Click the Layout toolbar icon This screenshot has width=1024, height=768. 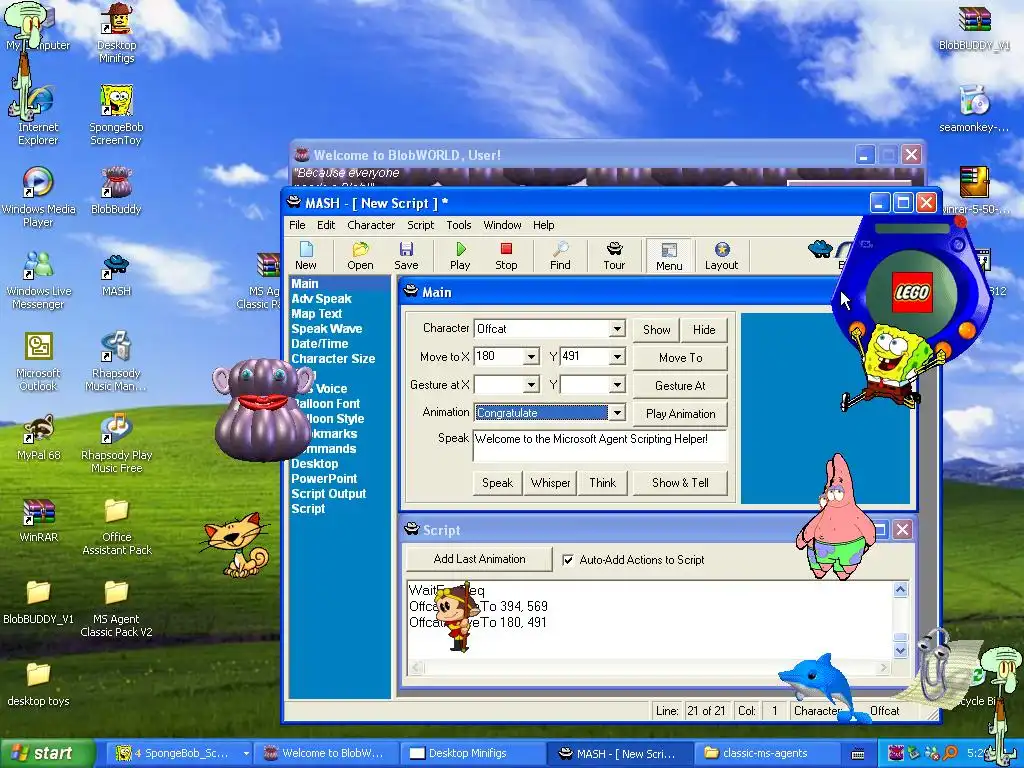[722, 255]
